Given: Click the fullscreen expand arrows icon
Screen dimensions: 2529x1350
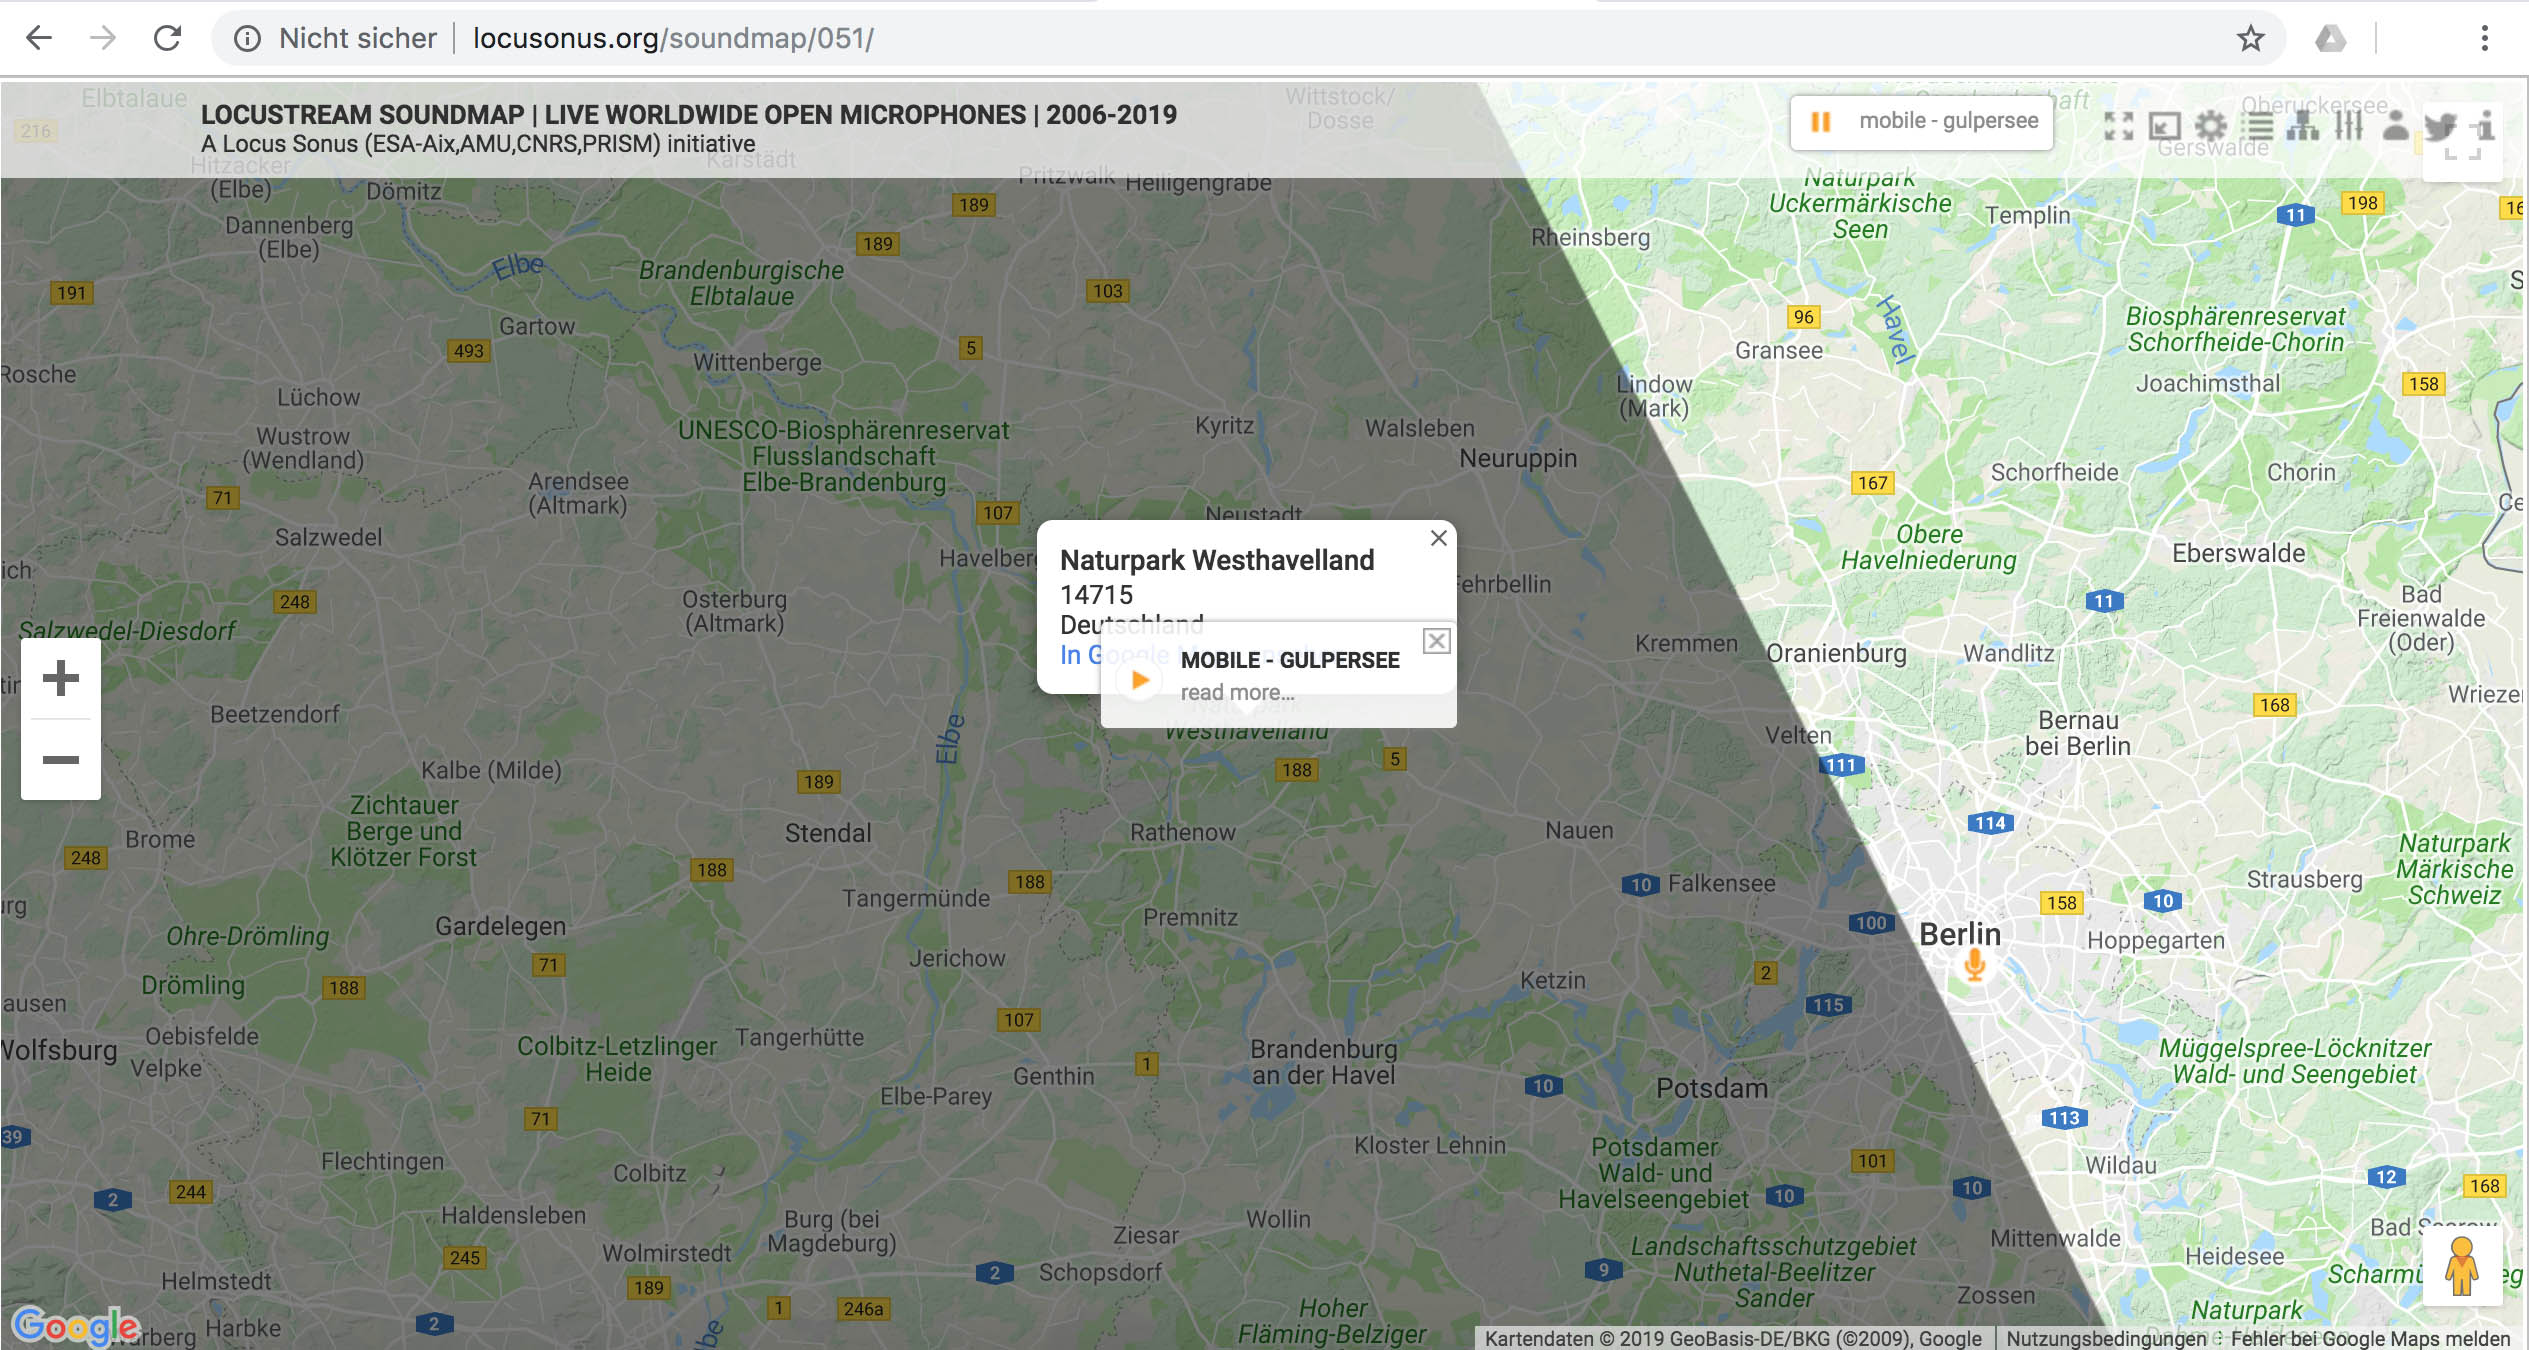Looking at the screenshot, I should (2118, 126).
